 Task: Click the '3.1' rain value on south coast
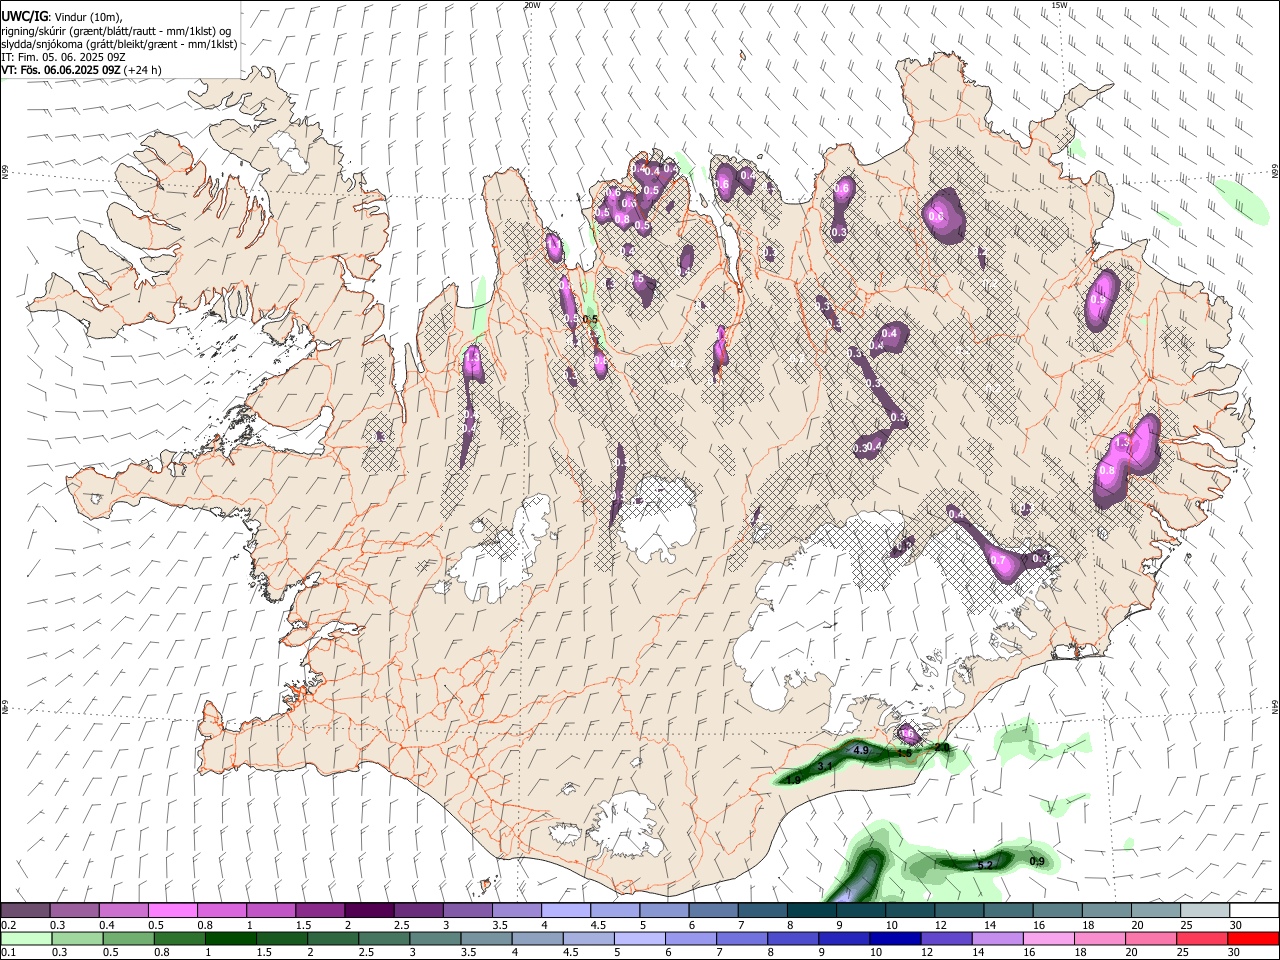click(826, 766)
